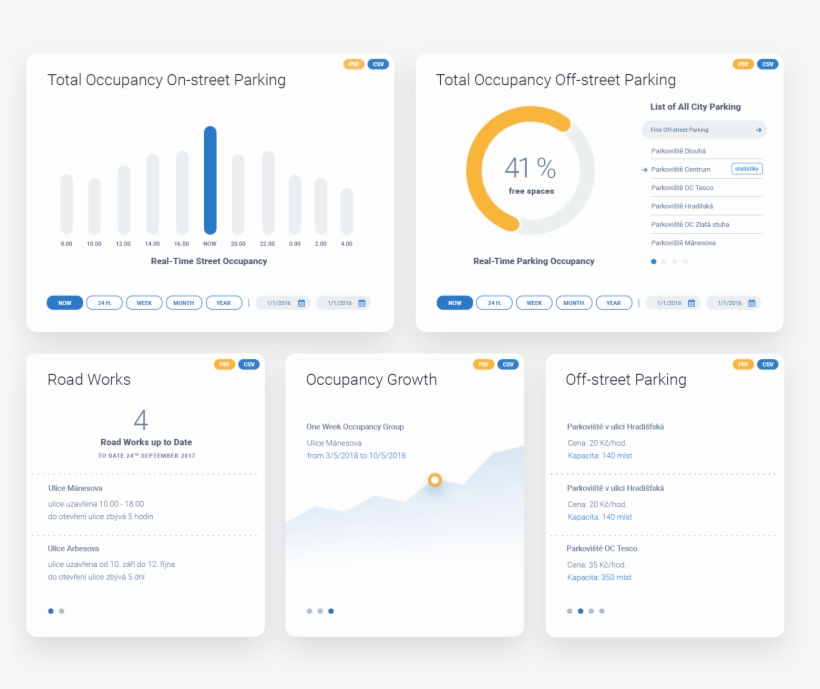Screen dimensions: 820x689
Task: Click statistiky button next to Parkoviště Centrum
Action: point(746,169)
